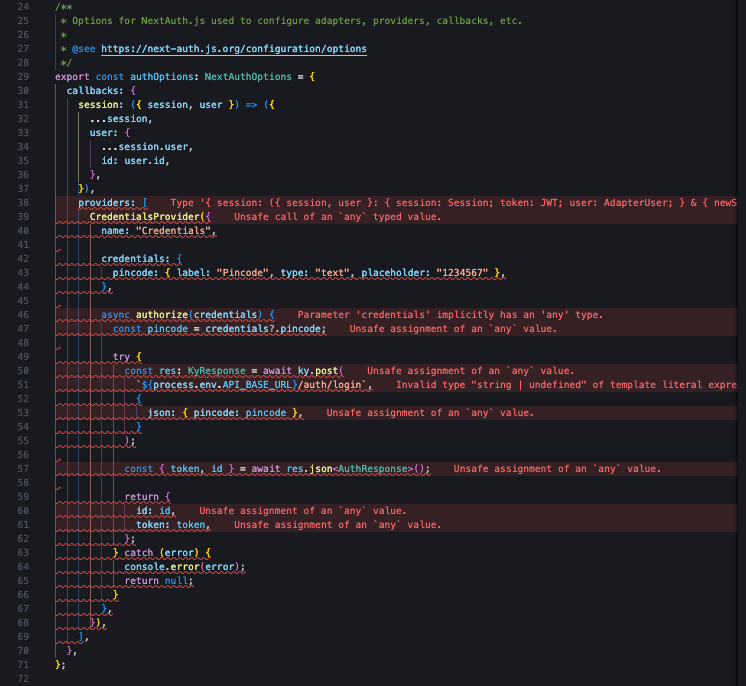Click 'process.env.API_BASE_URL' in the template literal
Image resolution: width=746 pixels, height=686 pixels.
(x=223, y=384)
